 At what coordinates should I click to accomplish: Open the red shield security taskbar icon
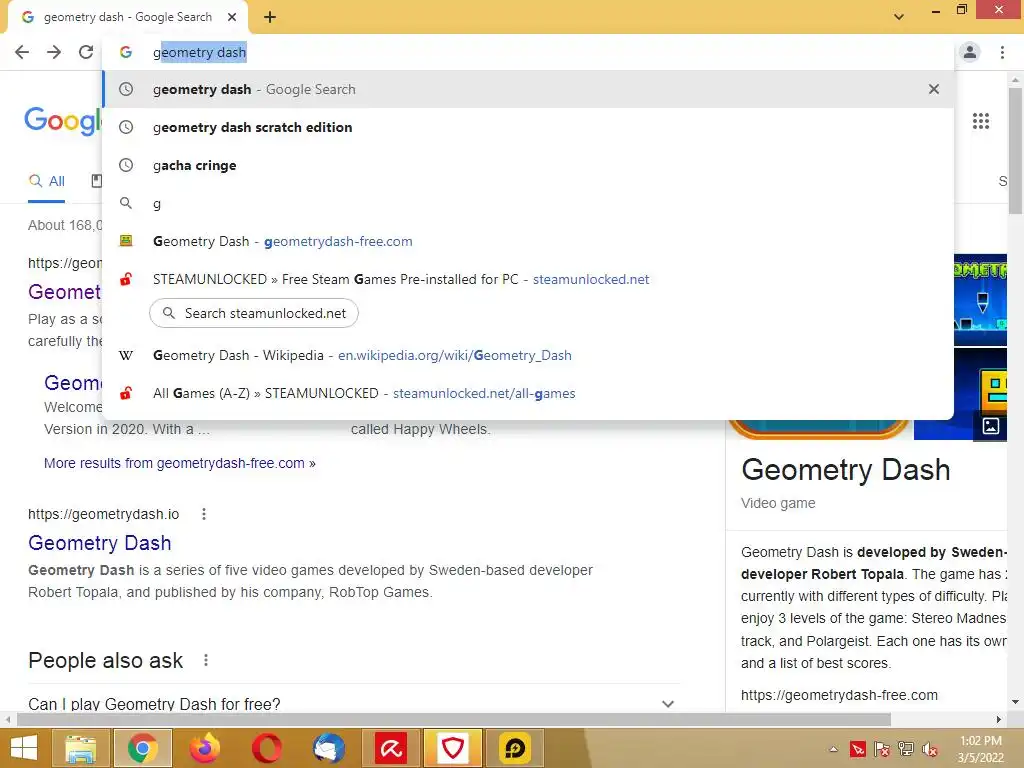tap(453, 748)
